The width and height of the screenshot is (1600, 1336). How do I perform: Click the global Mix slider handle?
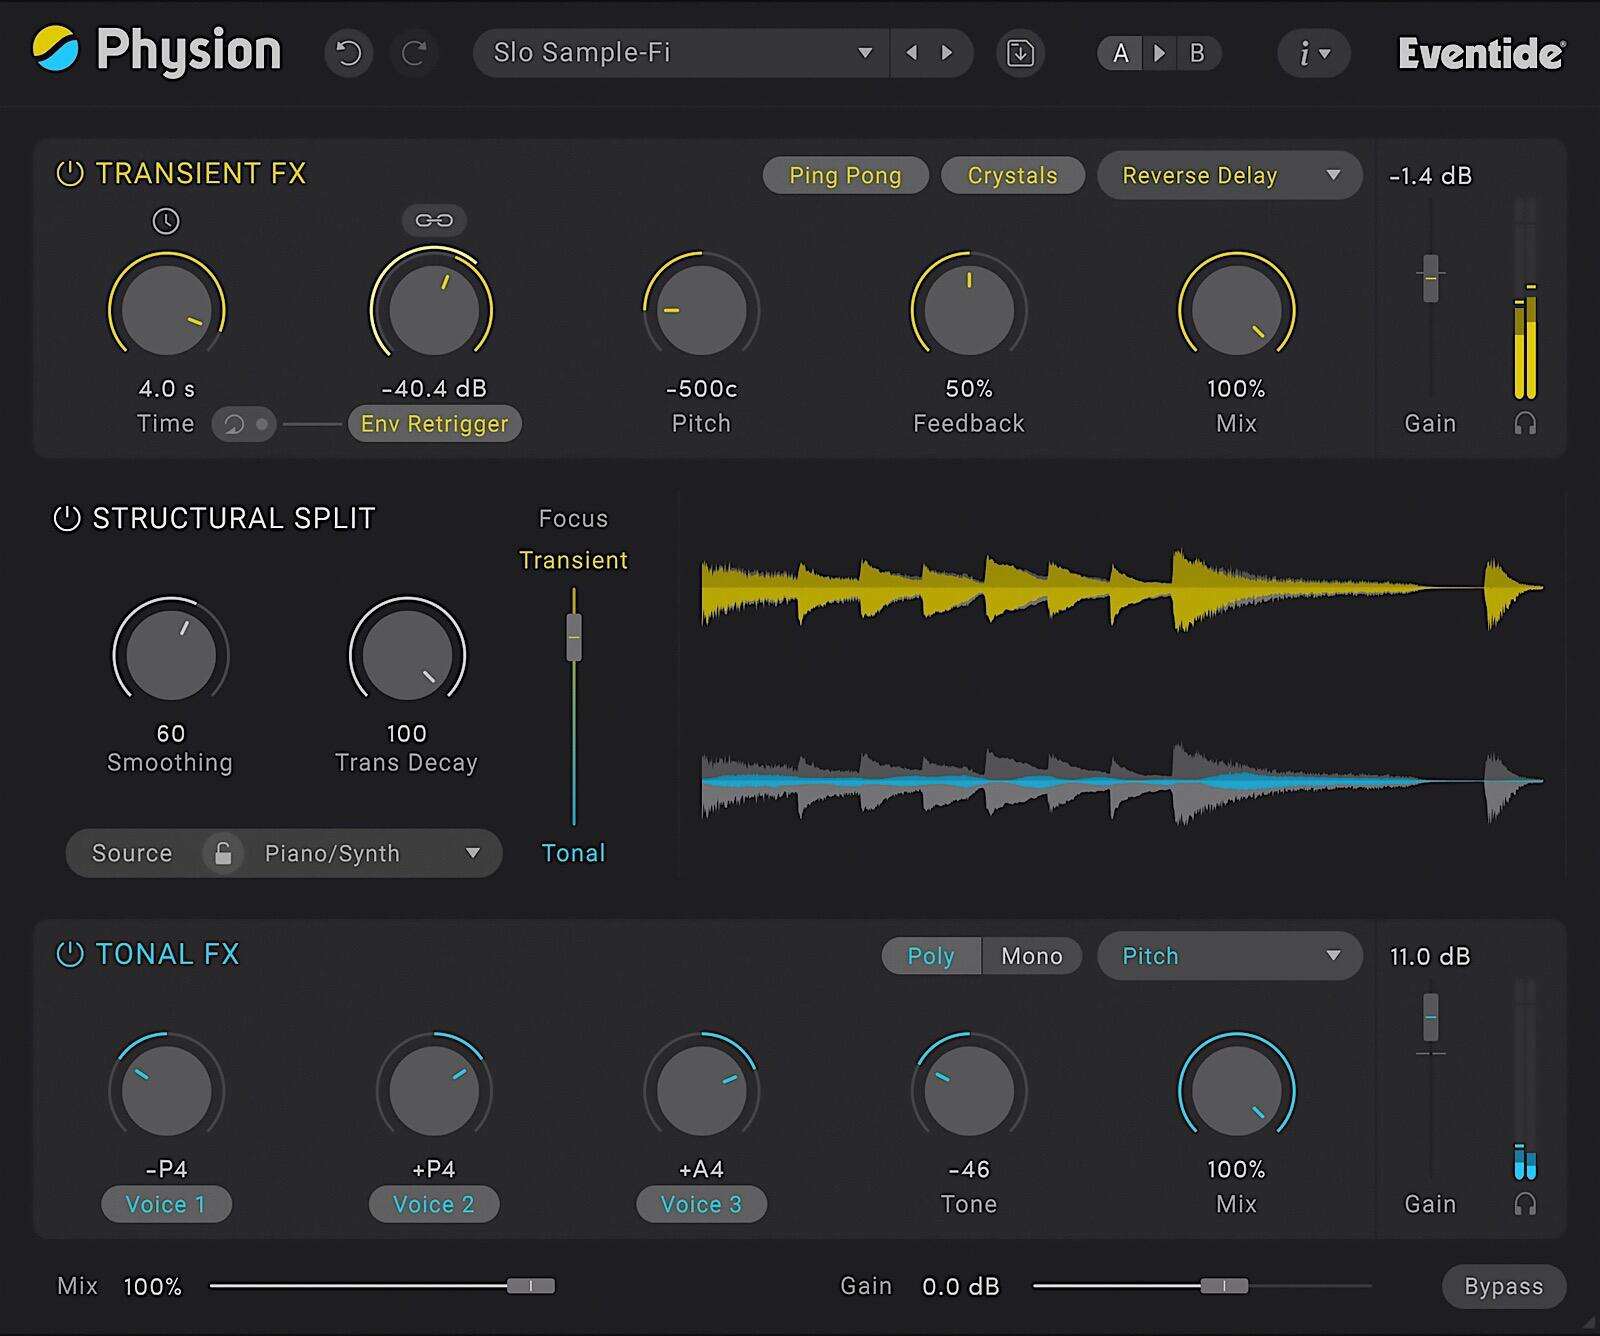pos(531,1286)
